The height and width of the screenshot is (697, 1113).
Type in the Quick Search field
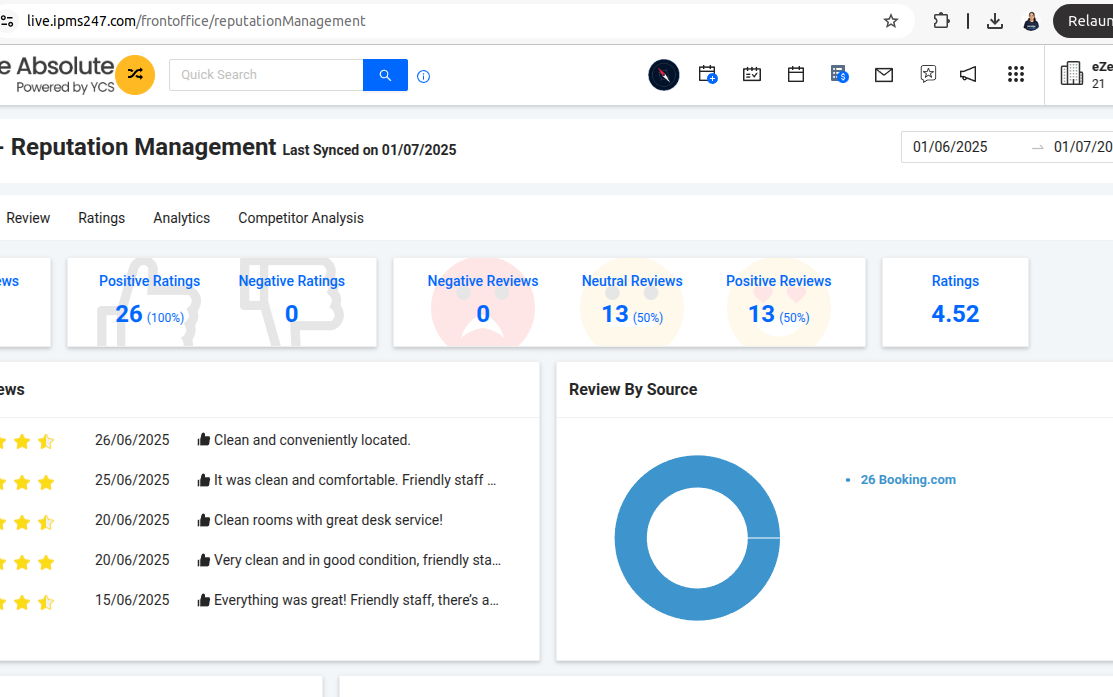(266, 75)
